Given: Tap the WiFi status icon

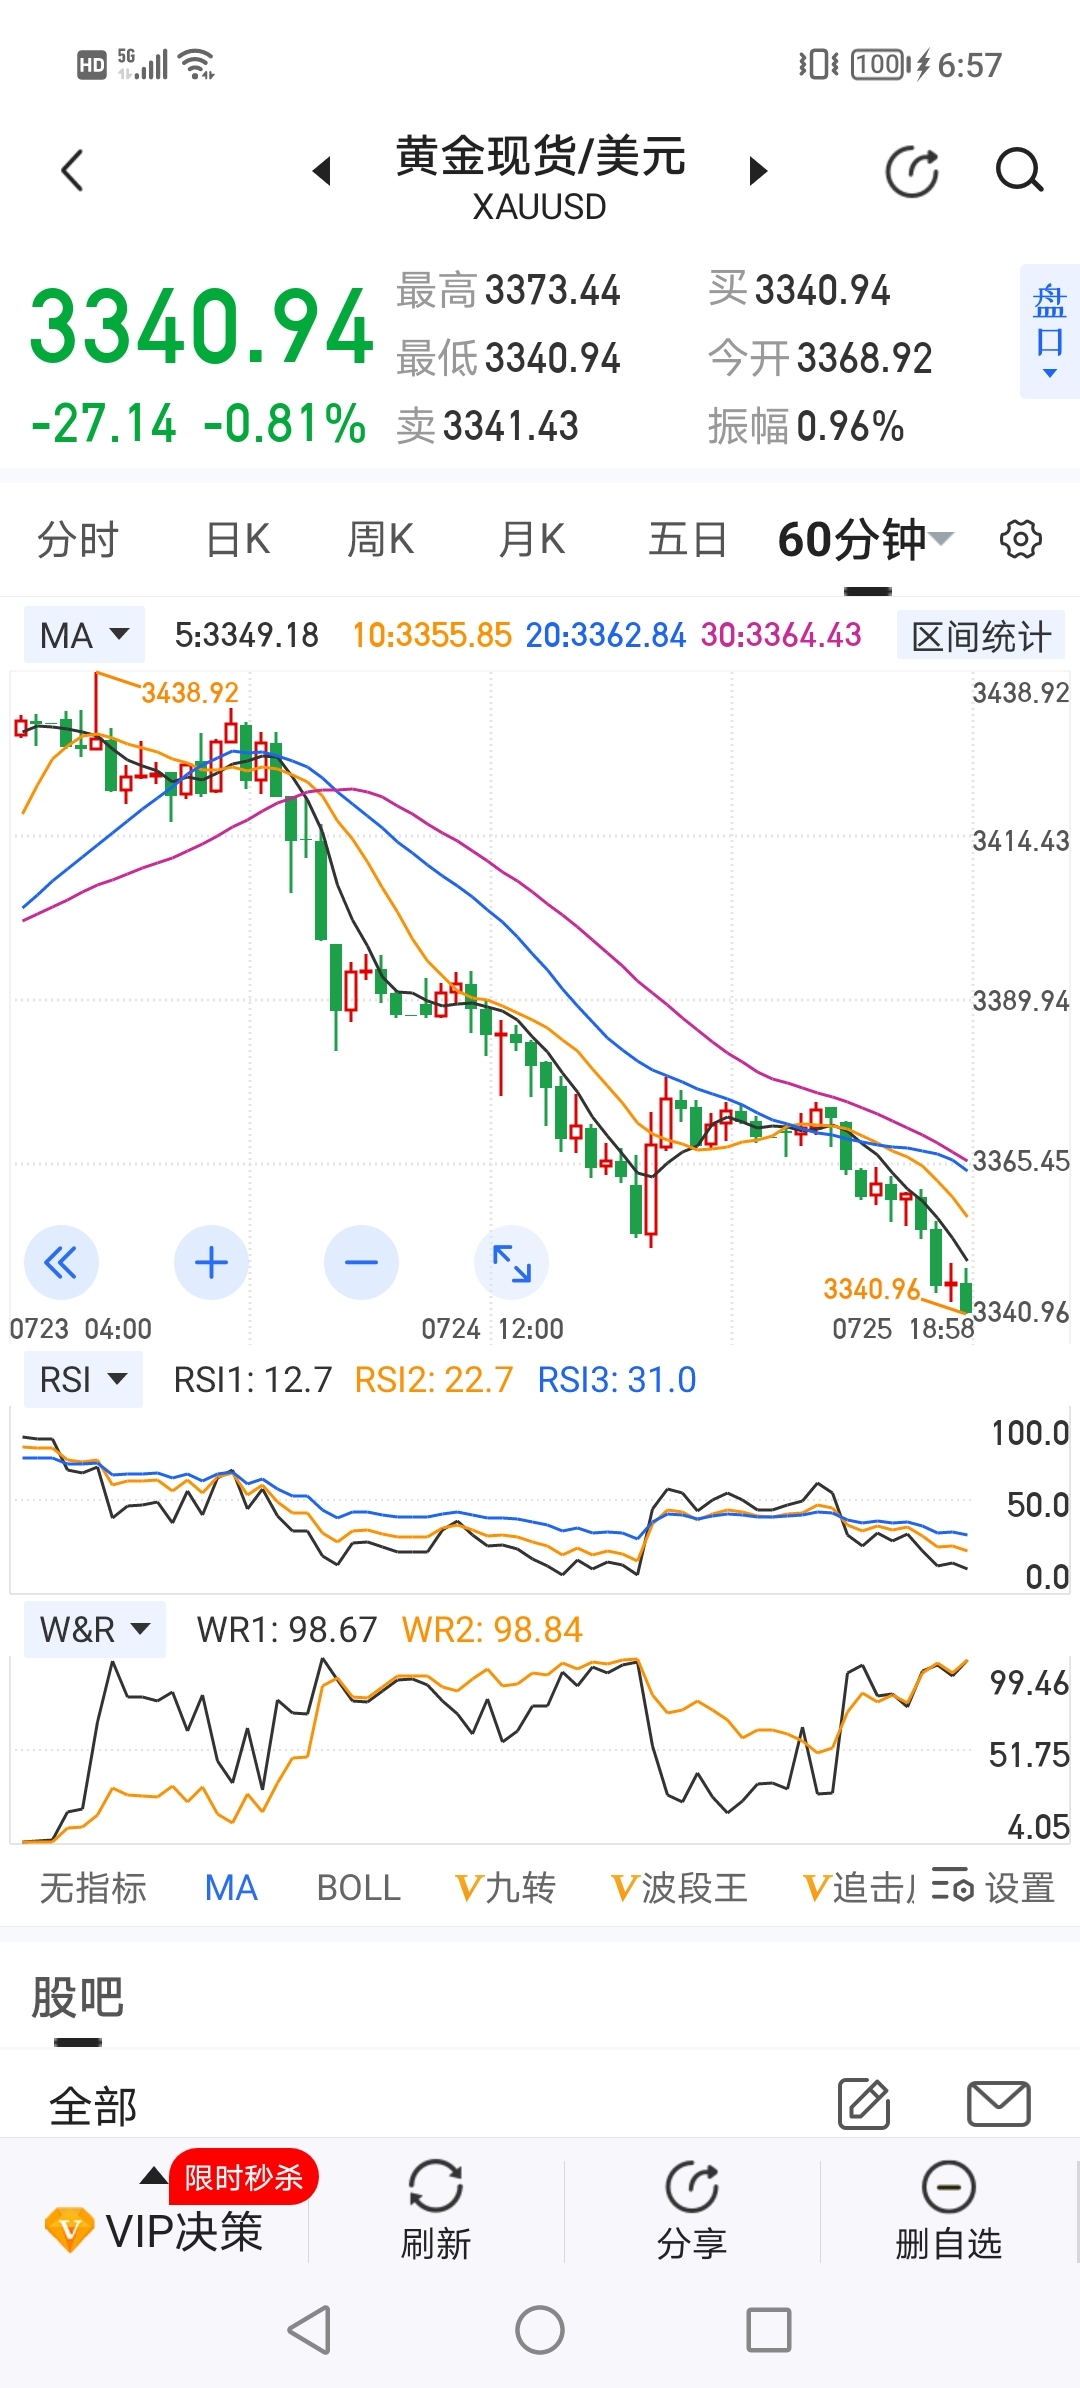Looking at the screenshot, I should click(x=197, y=64).
